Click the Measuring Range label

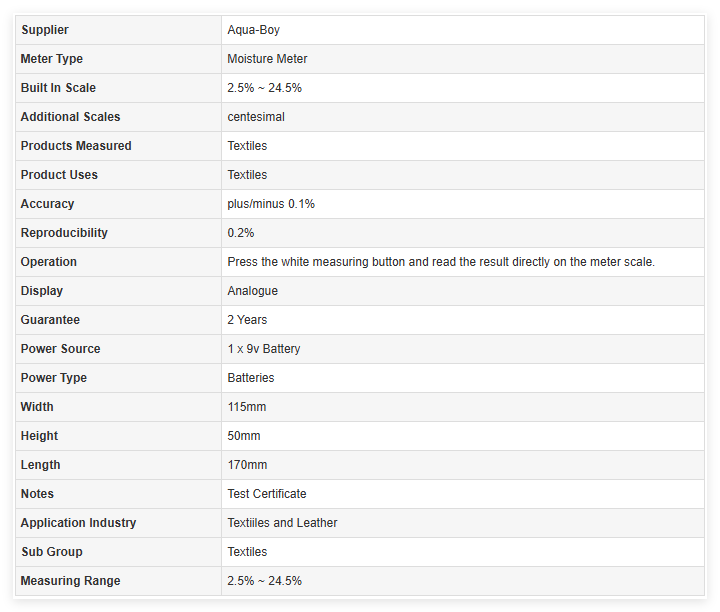tap(70, 581)
